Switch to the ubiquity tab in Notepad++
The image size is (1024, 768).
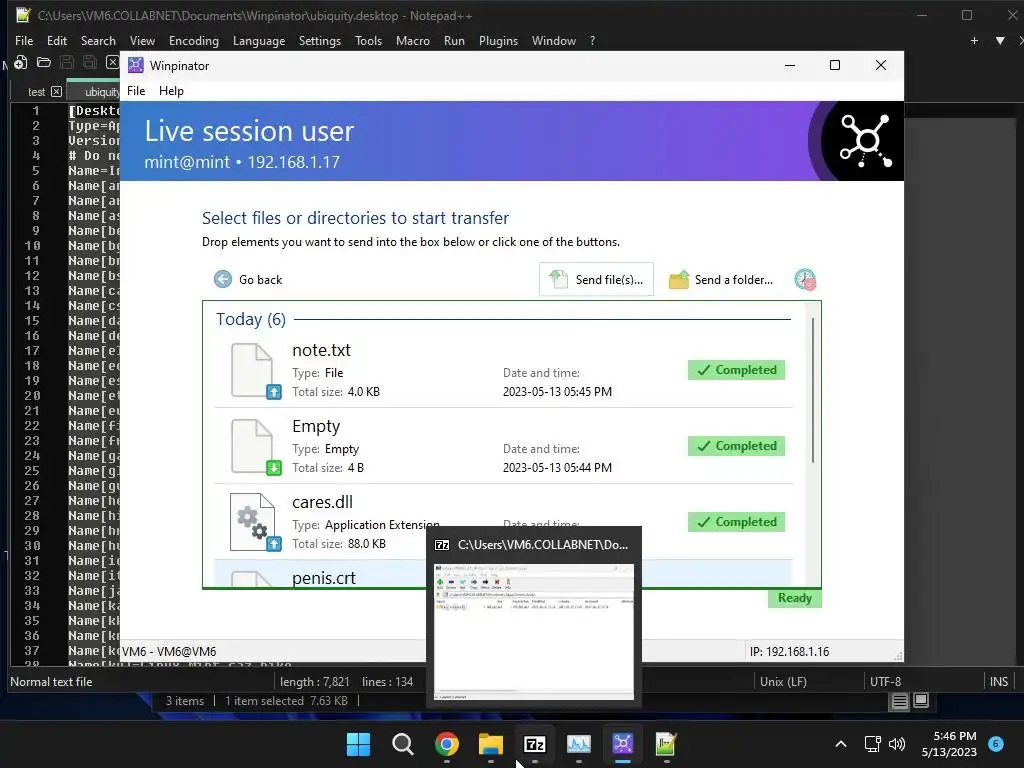coord(94,92)
